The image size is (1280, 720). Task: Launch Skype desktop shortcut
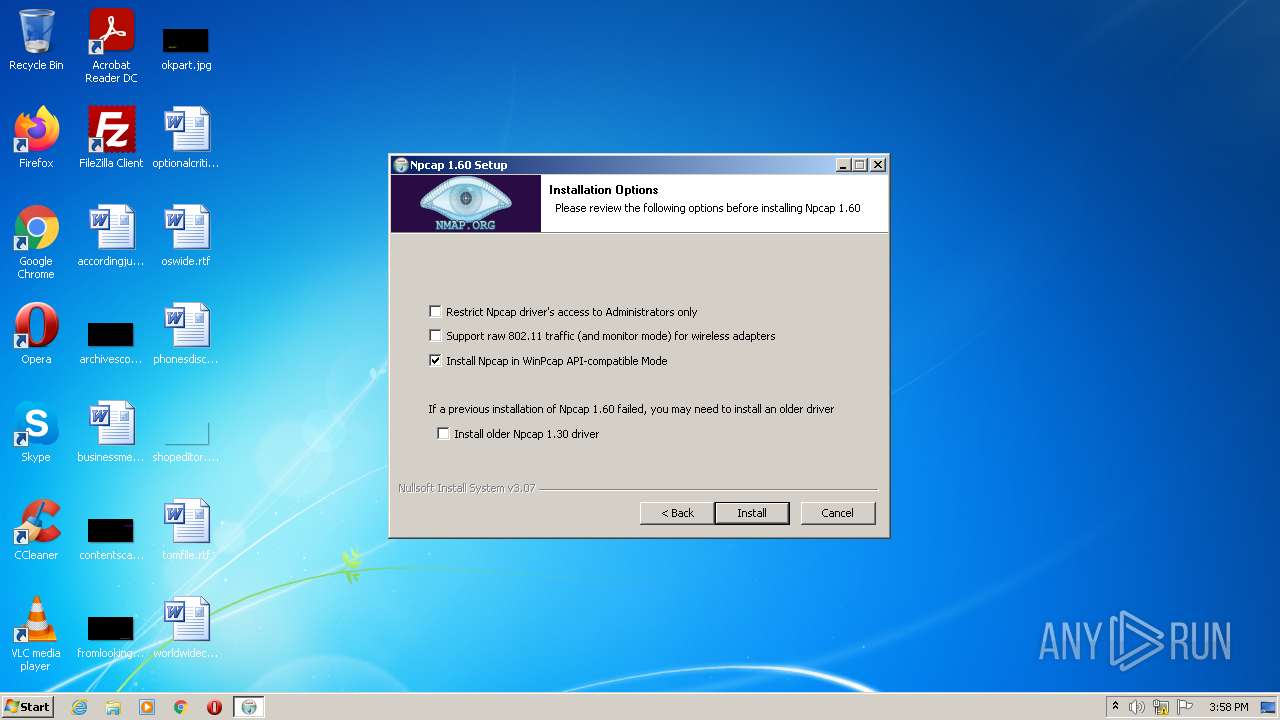click(x=36, y=432)
